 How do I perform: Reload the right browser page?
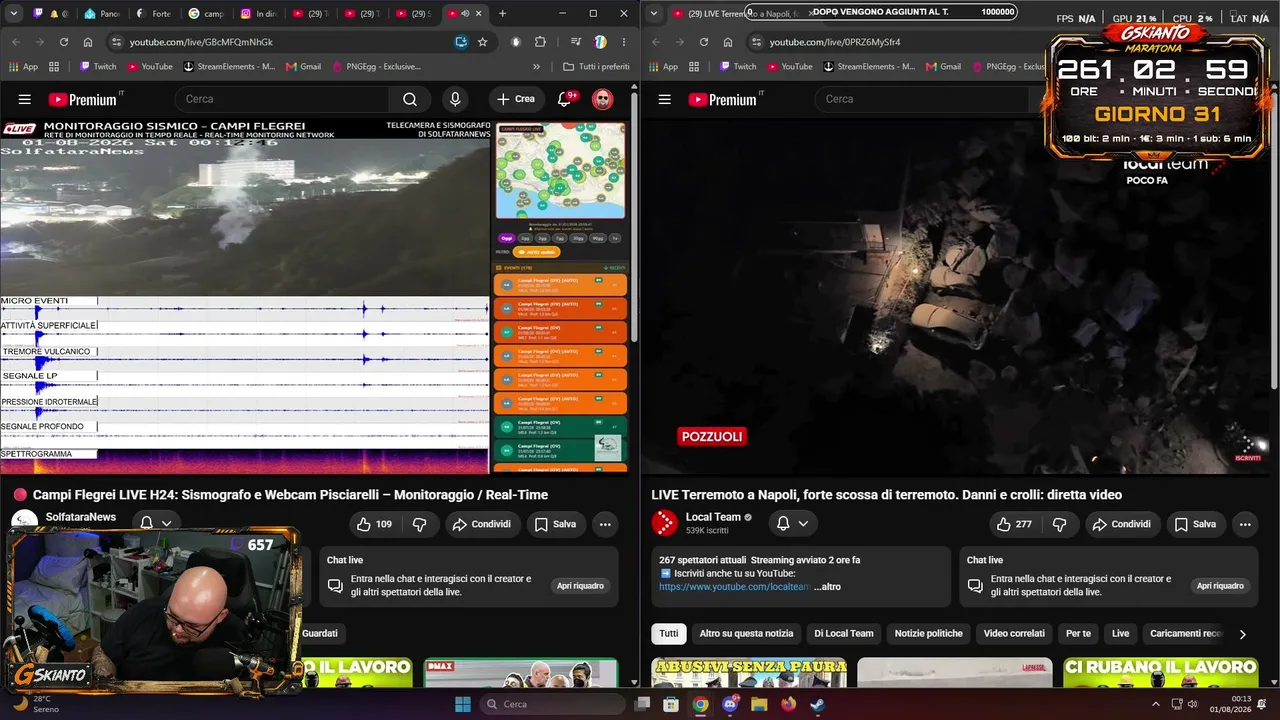pos(704,42)
